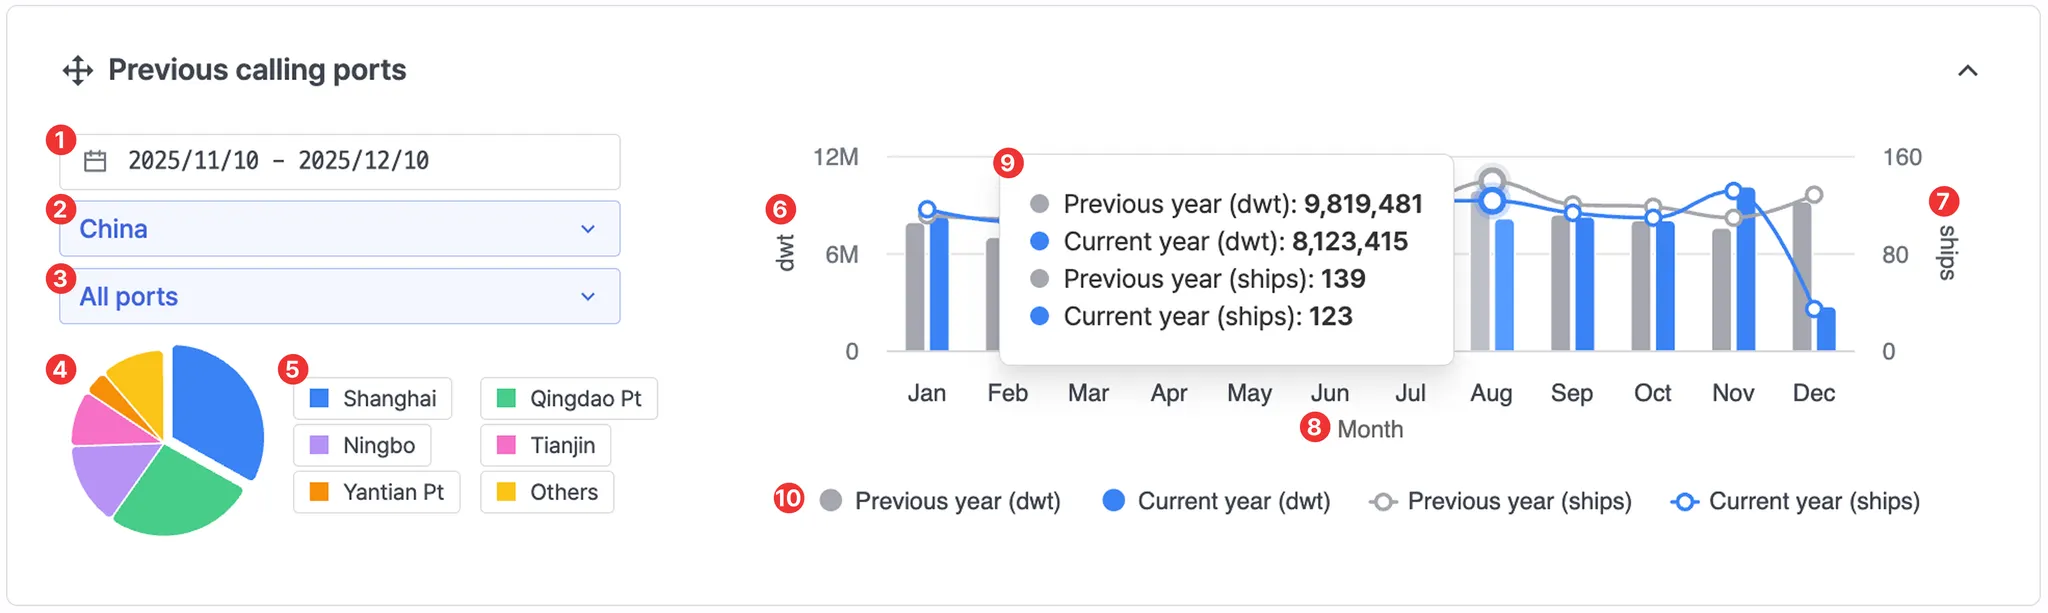Toggle Ningbo legend item
Viewport: 2048px width, 613px height.
coord(362,445)
